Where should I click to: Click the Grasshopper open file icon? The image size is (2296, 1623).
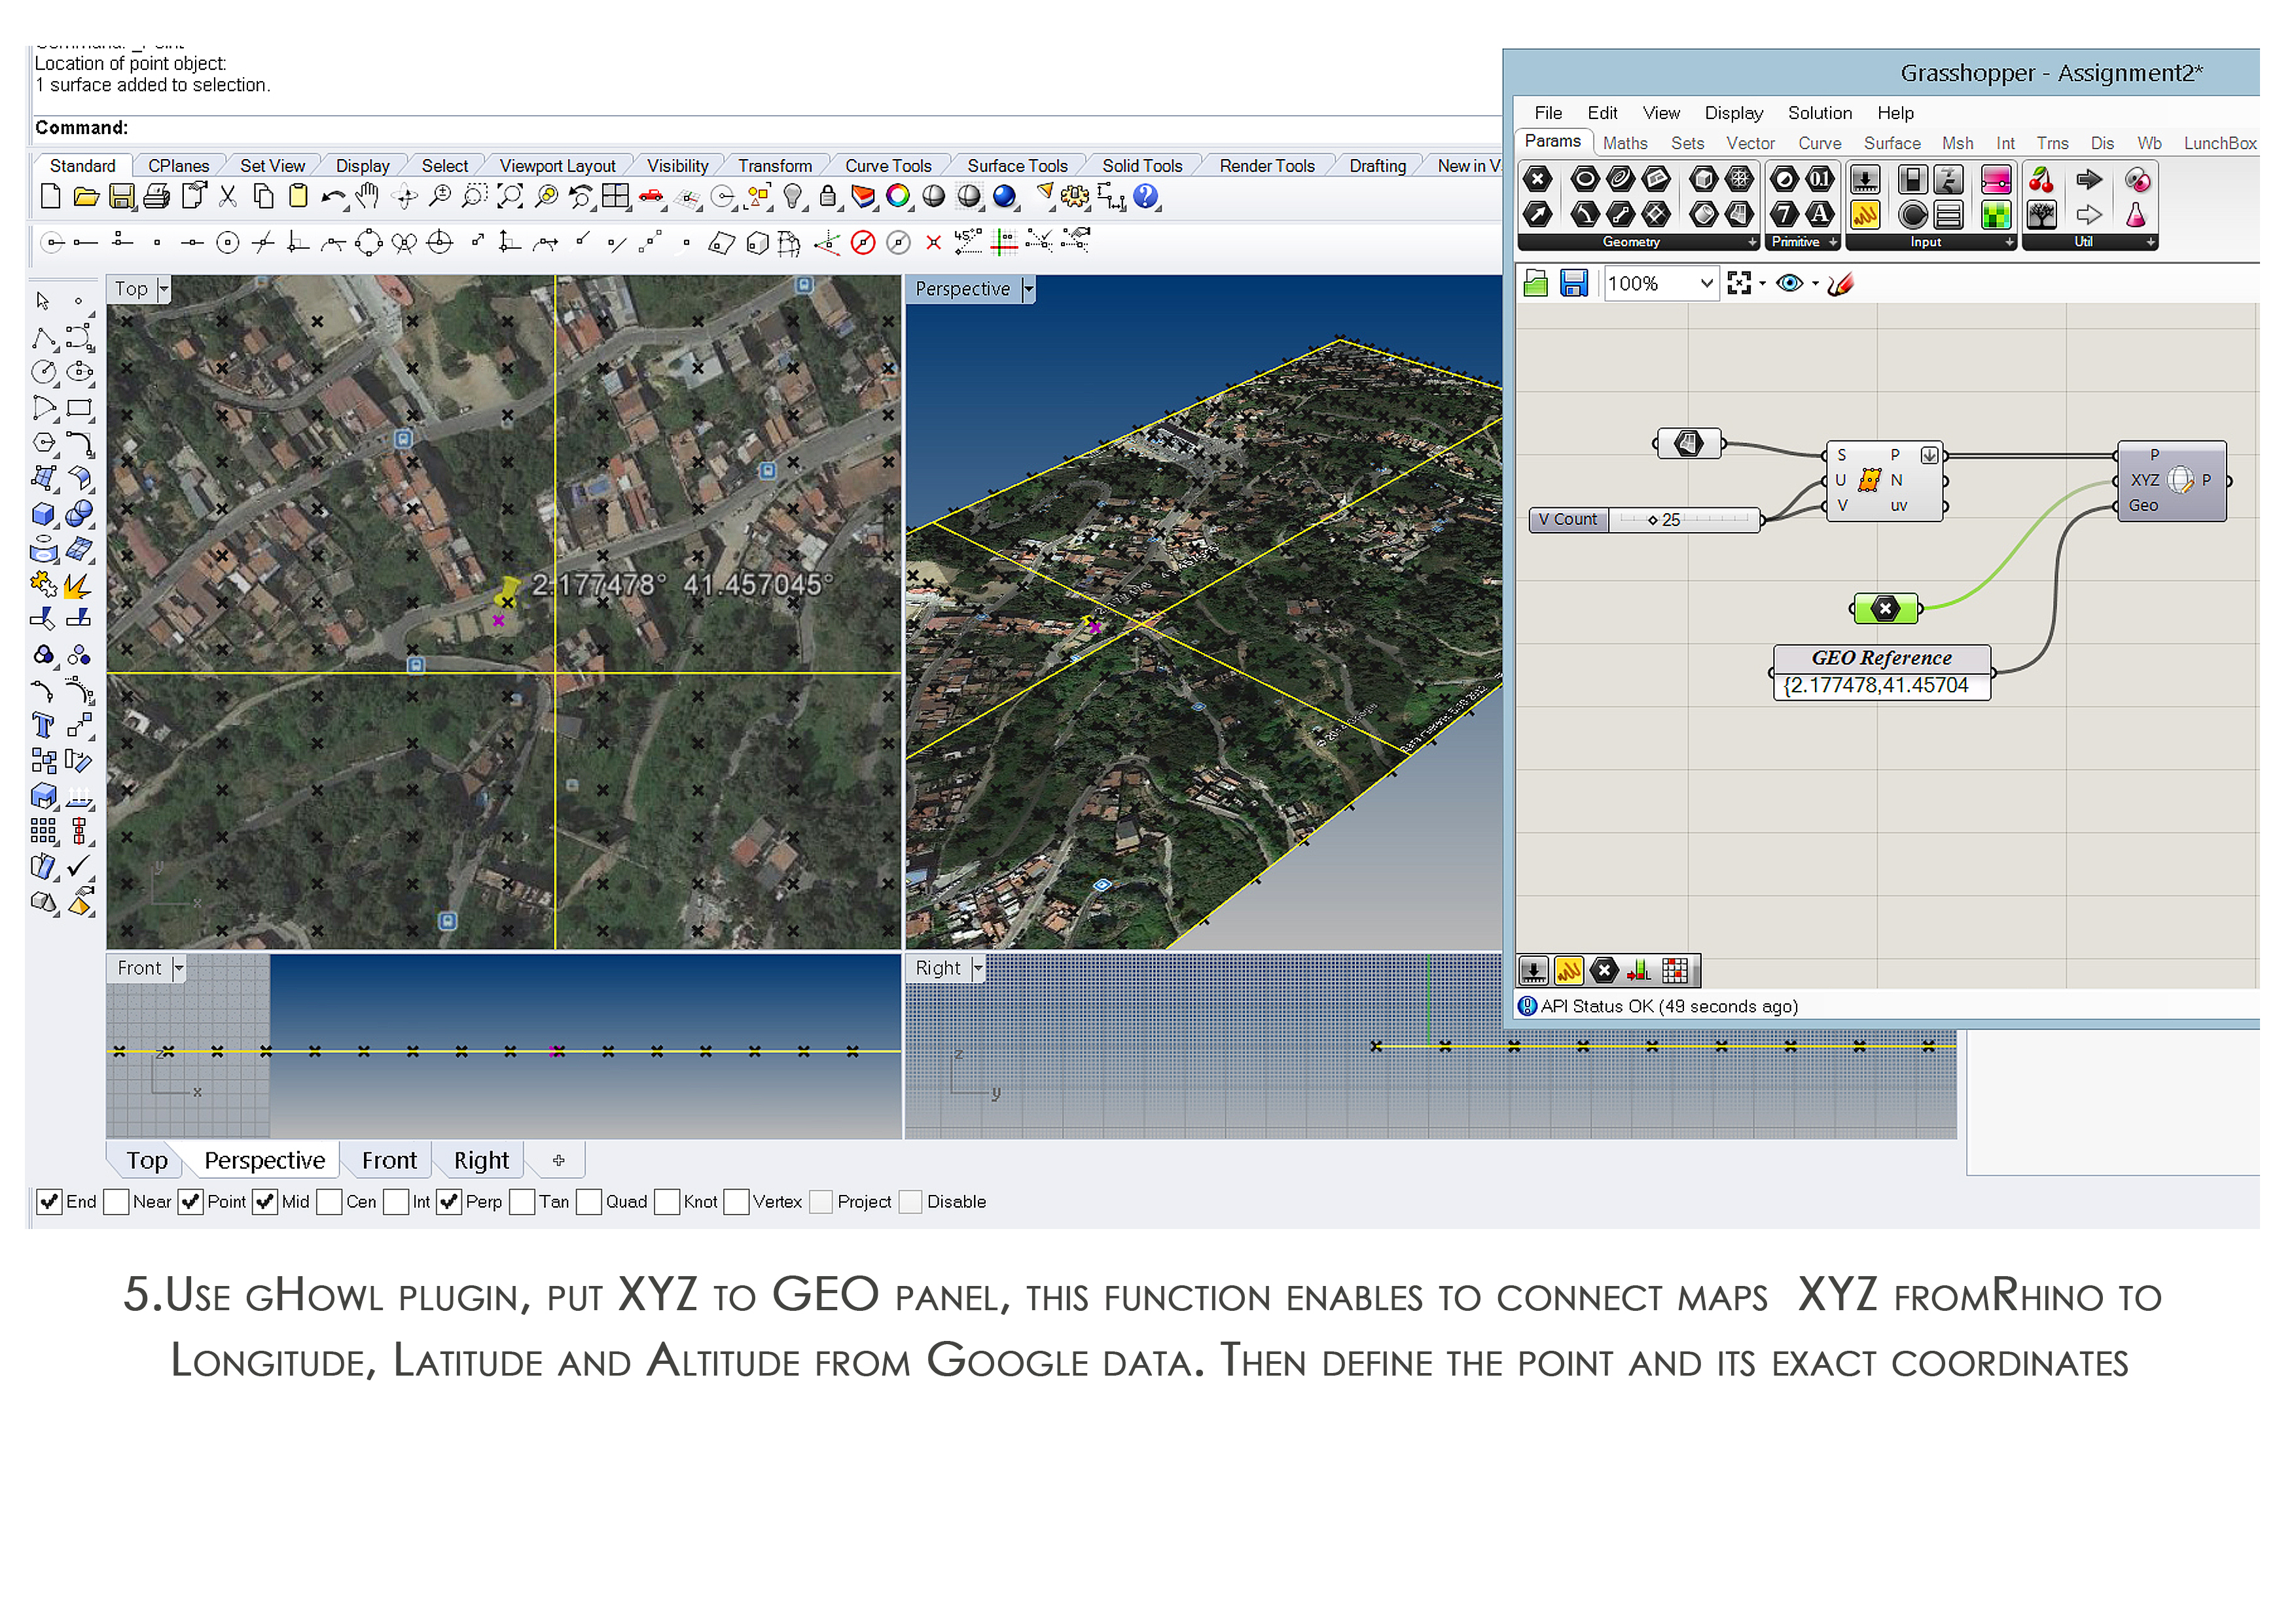[1535, 284]
